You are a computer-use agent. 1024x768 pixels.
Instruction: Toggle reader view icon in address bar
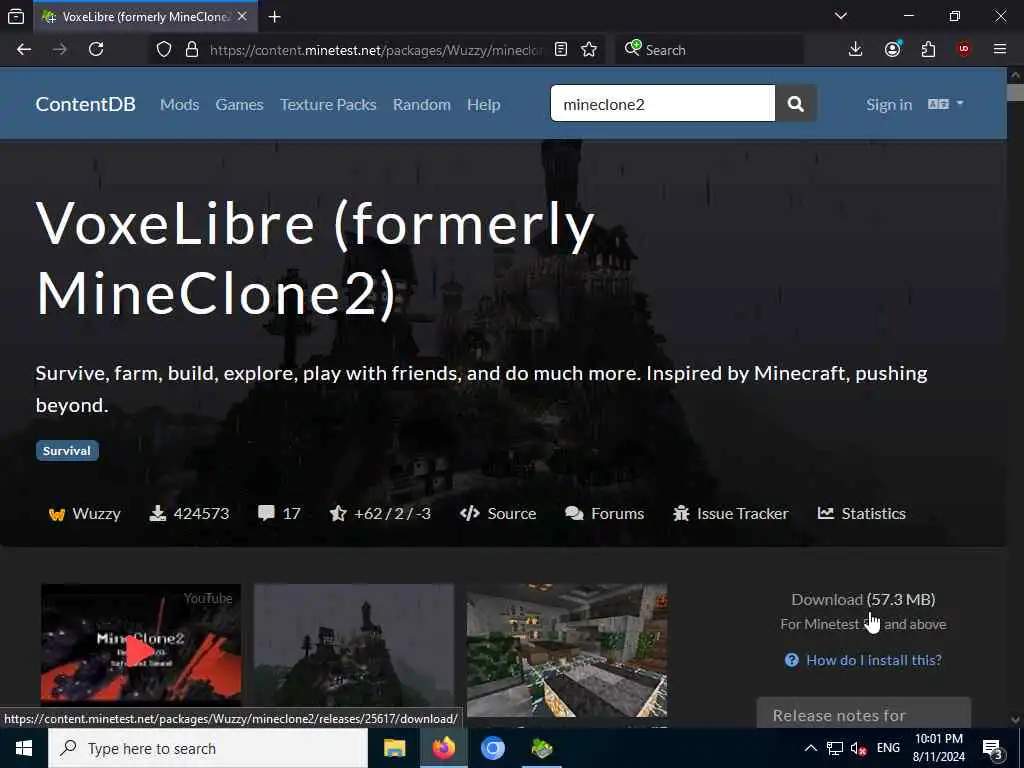(x=561, y=50)
